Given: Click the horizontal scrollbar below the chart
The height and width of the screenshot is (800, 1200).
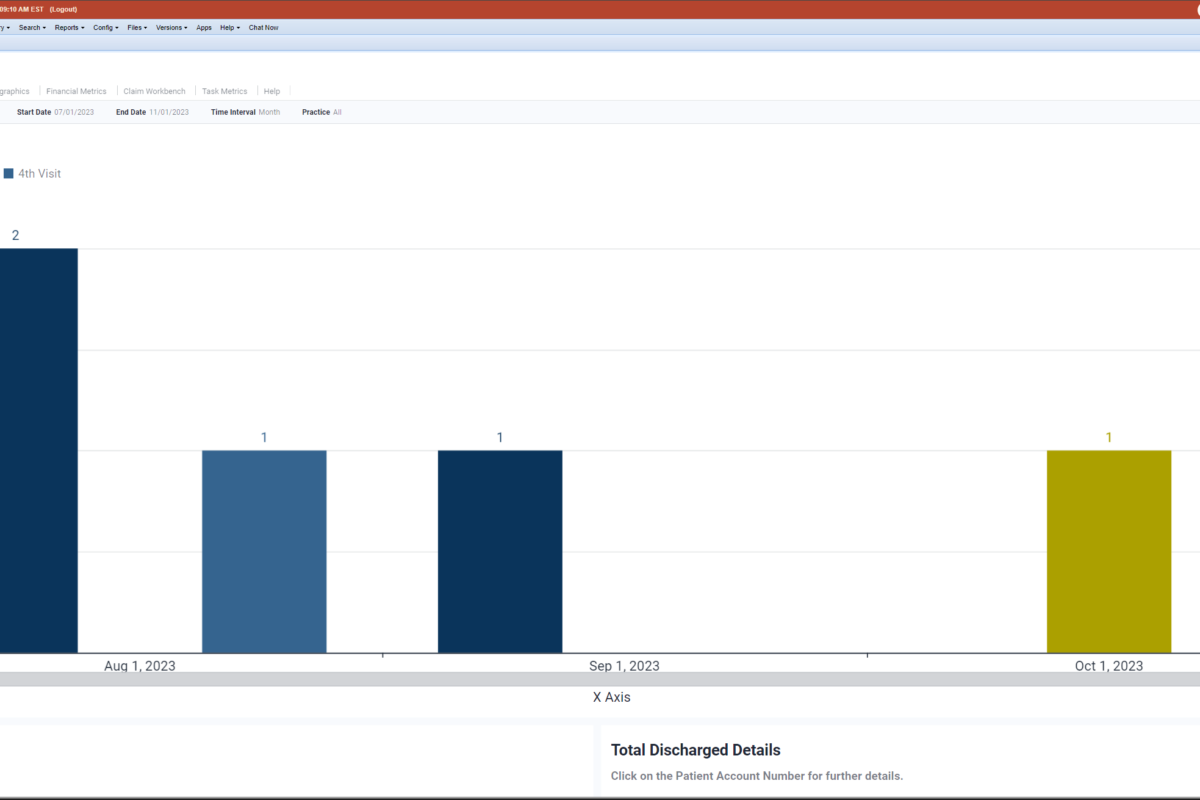Looking at the screenshot, I should (x=600, y=679).
